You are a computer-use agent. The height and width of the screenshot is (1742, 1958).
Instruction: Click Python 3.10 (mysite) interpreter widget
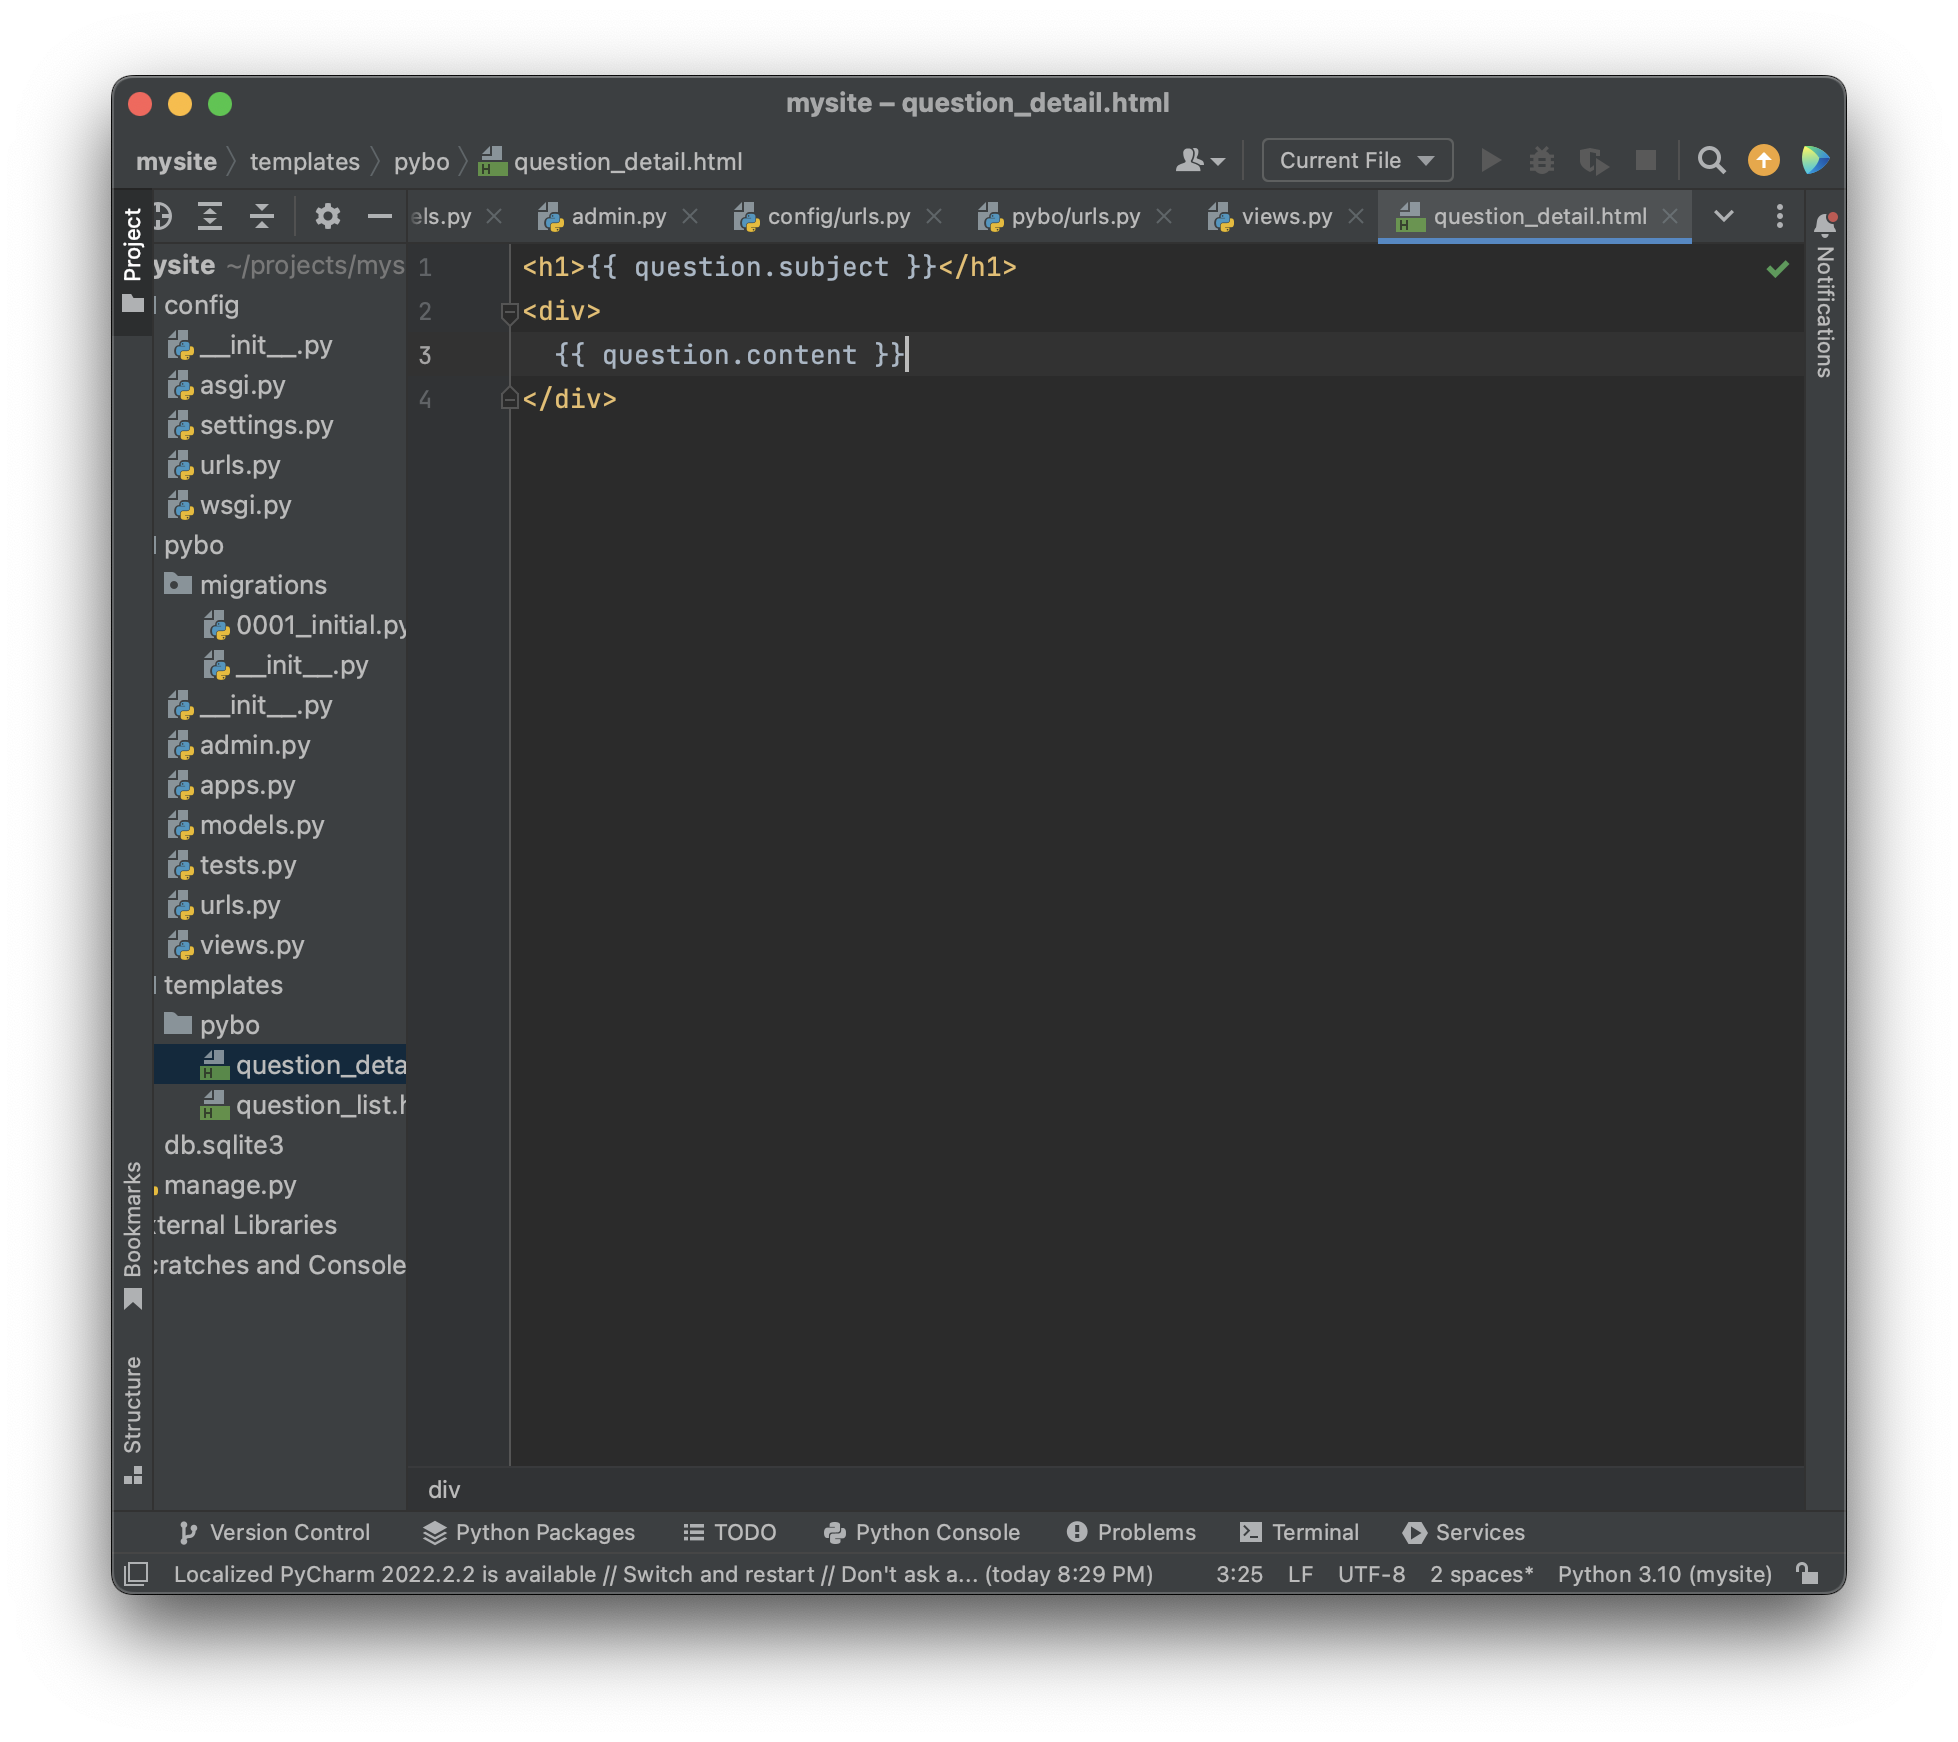point(1664,1574)
